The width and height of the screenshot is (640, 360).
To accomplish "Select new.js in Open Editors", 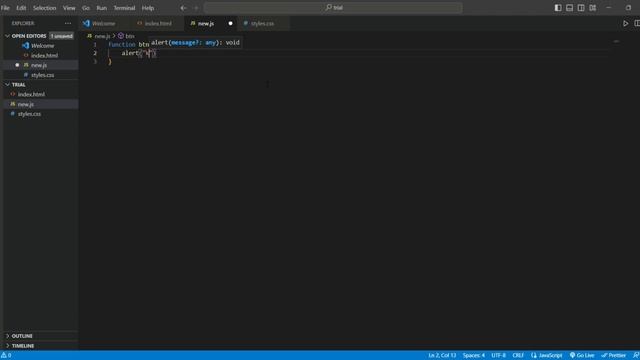I will 39,65.
